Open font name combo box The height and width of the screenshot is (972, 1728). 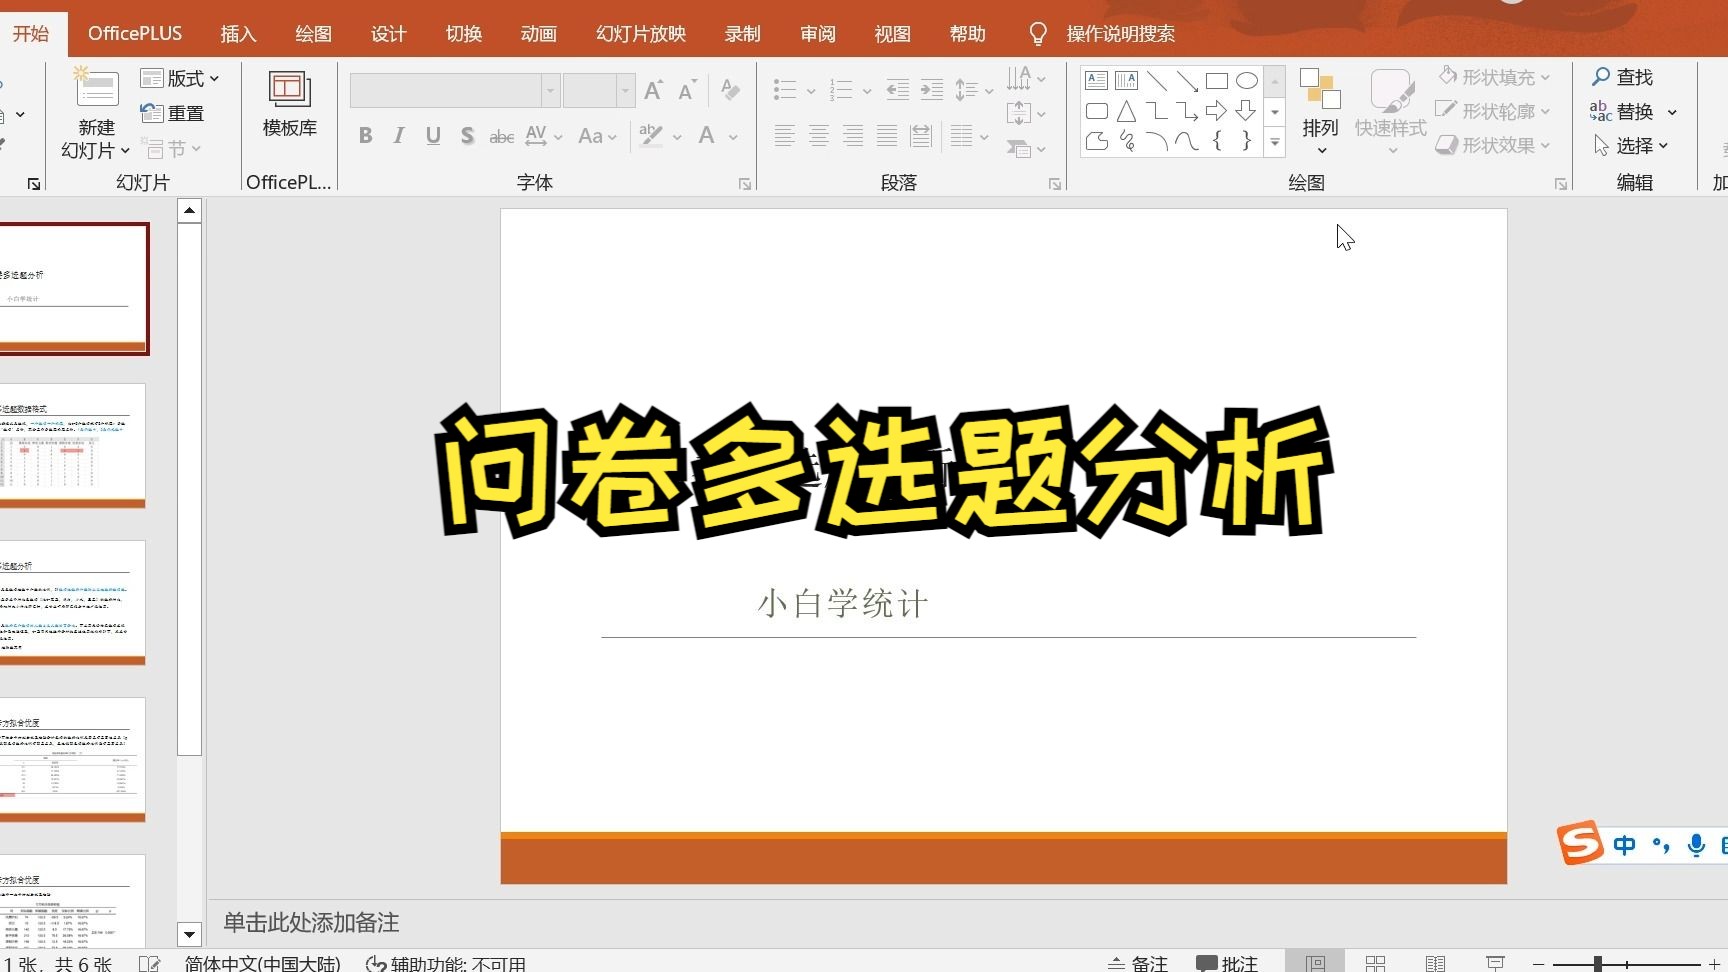click(x=454, y=91)
